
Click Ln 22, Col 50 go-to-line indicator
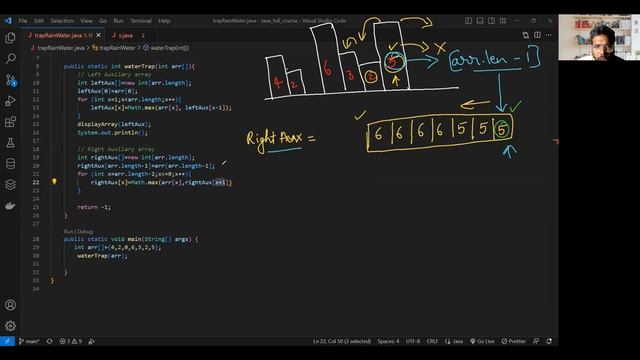342,341
